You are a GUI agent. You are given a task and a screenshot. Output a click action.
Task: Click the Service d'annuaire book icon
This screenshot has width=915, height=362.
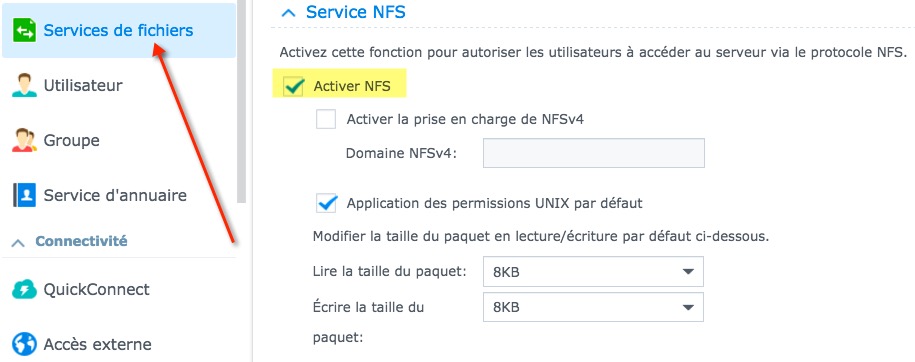[x=24, y=195]
